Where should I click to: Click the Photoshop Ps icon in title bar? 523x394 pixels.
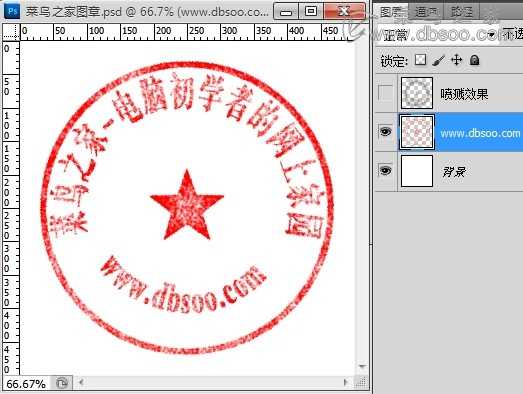[12, 11]
